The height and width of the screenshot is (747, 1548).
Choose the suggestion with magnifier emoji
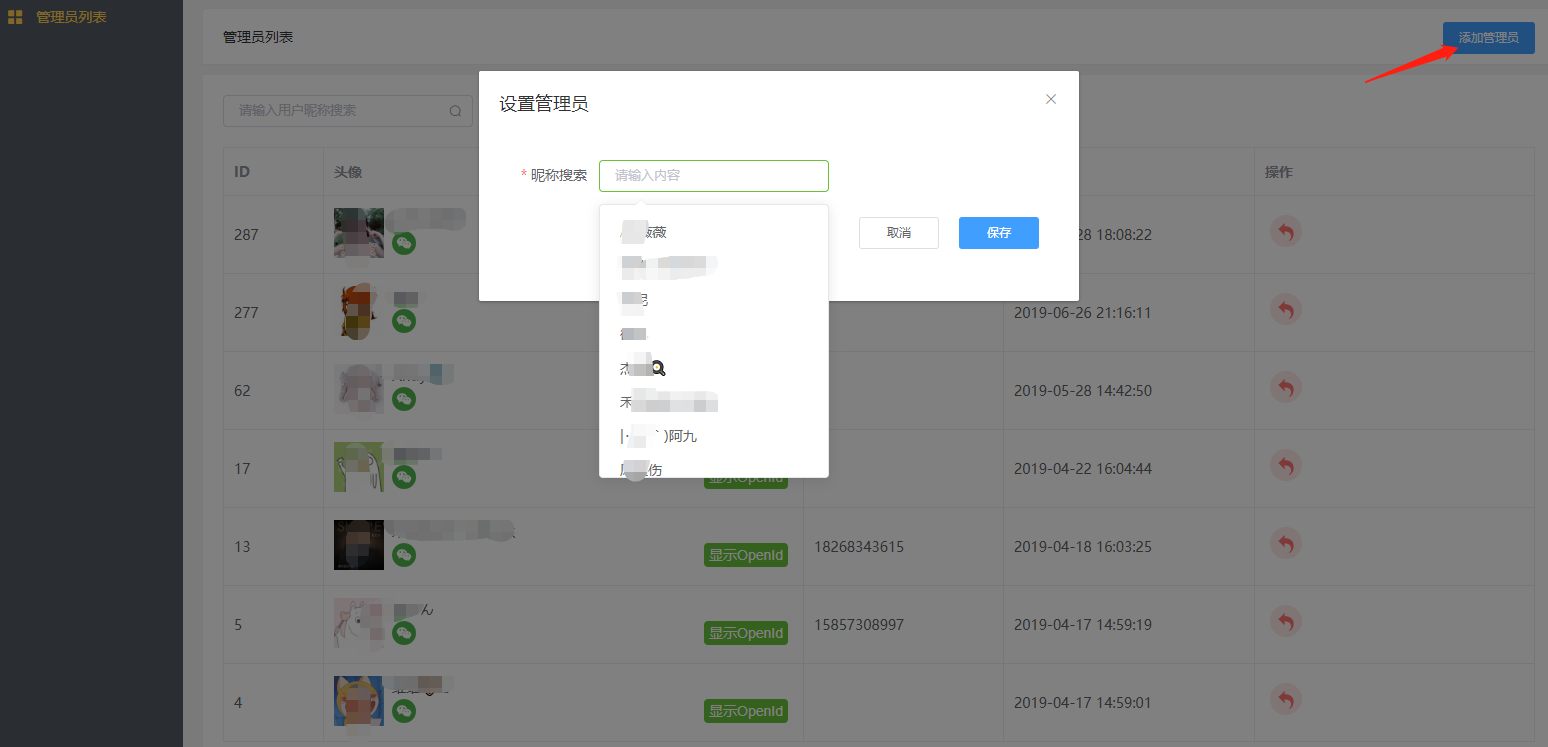643,368
